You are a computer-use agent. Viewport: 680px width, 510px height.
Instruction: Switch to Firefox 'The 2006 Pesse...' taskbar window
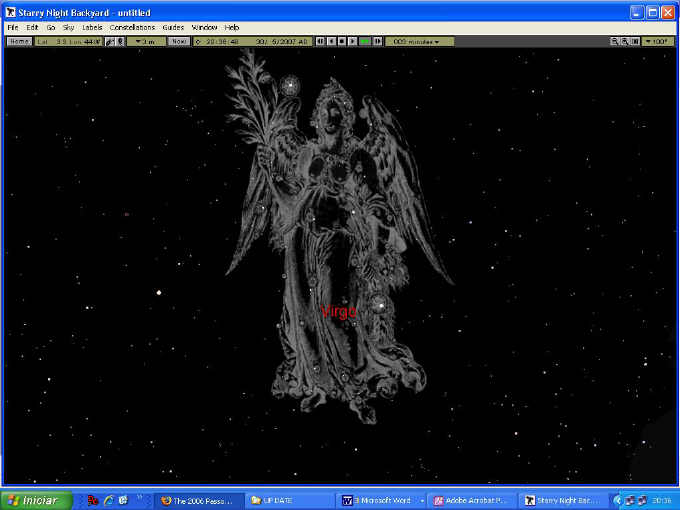point(199,501)
